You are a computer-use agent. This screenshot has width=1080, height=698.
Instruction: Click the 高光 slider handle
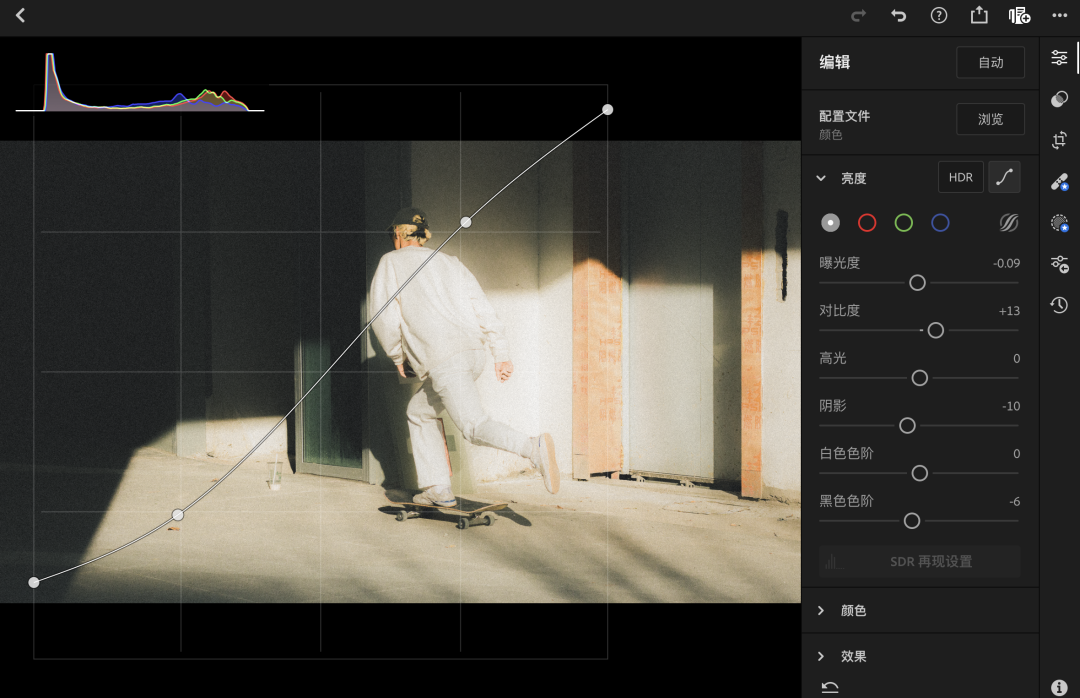[920, 378]
